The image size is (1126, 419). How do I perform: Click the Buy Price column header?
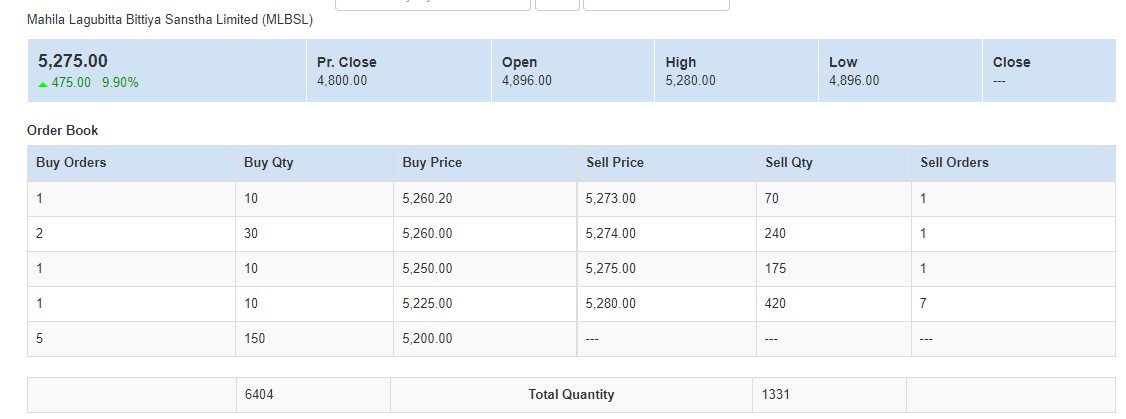click(432, 162)
